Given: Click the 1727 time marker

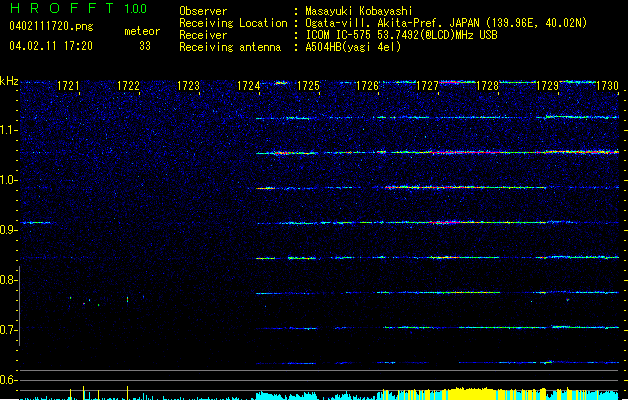Looking at the screenshot, I should (428, 87).
